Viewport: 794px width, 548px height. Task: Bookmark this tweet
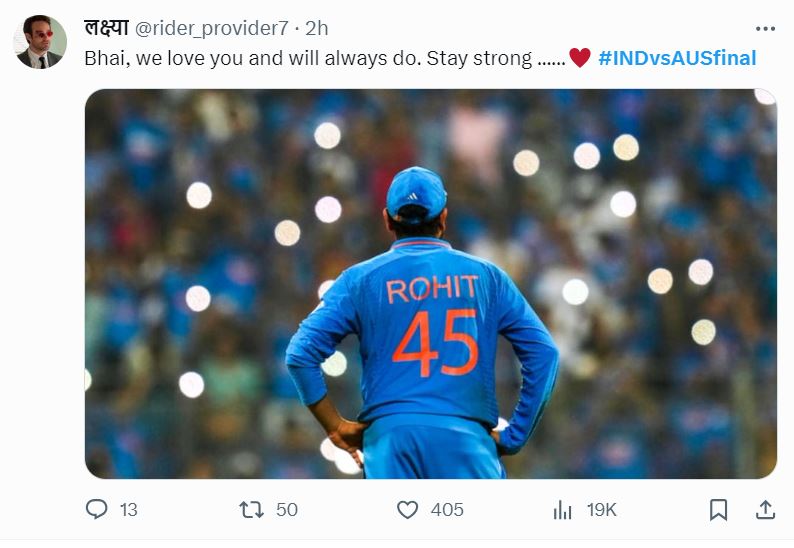tap(718, 510)
